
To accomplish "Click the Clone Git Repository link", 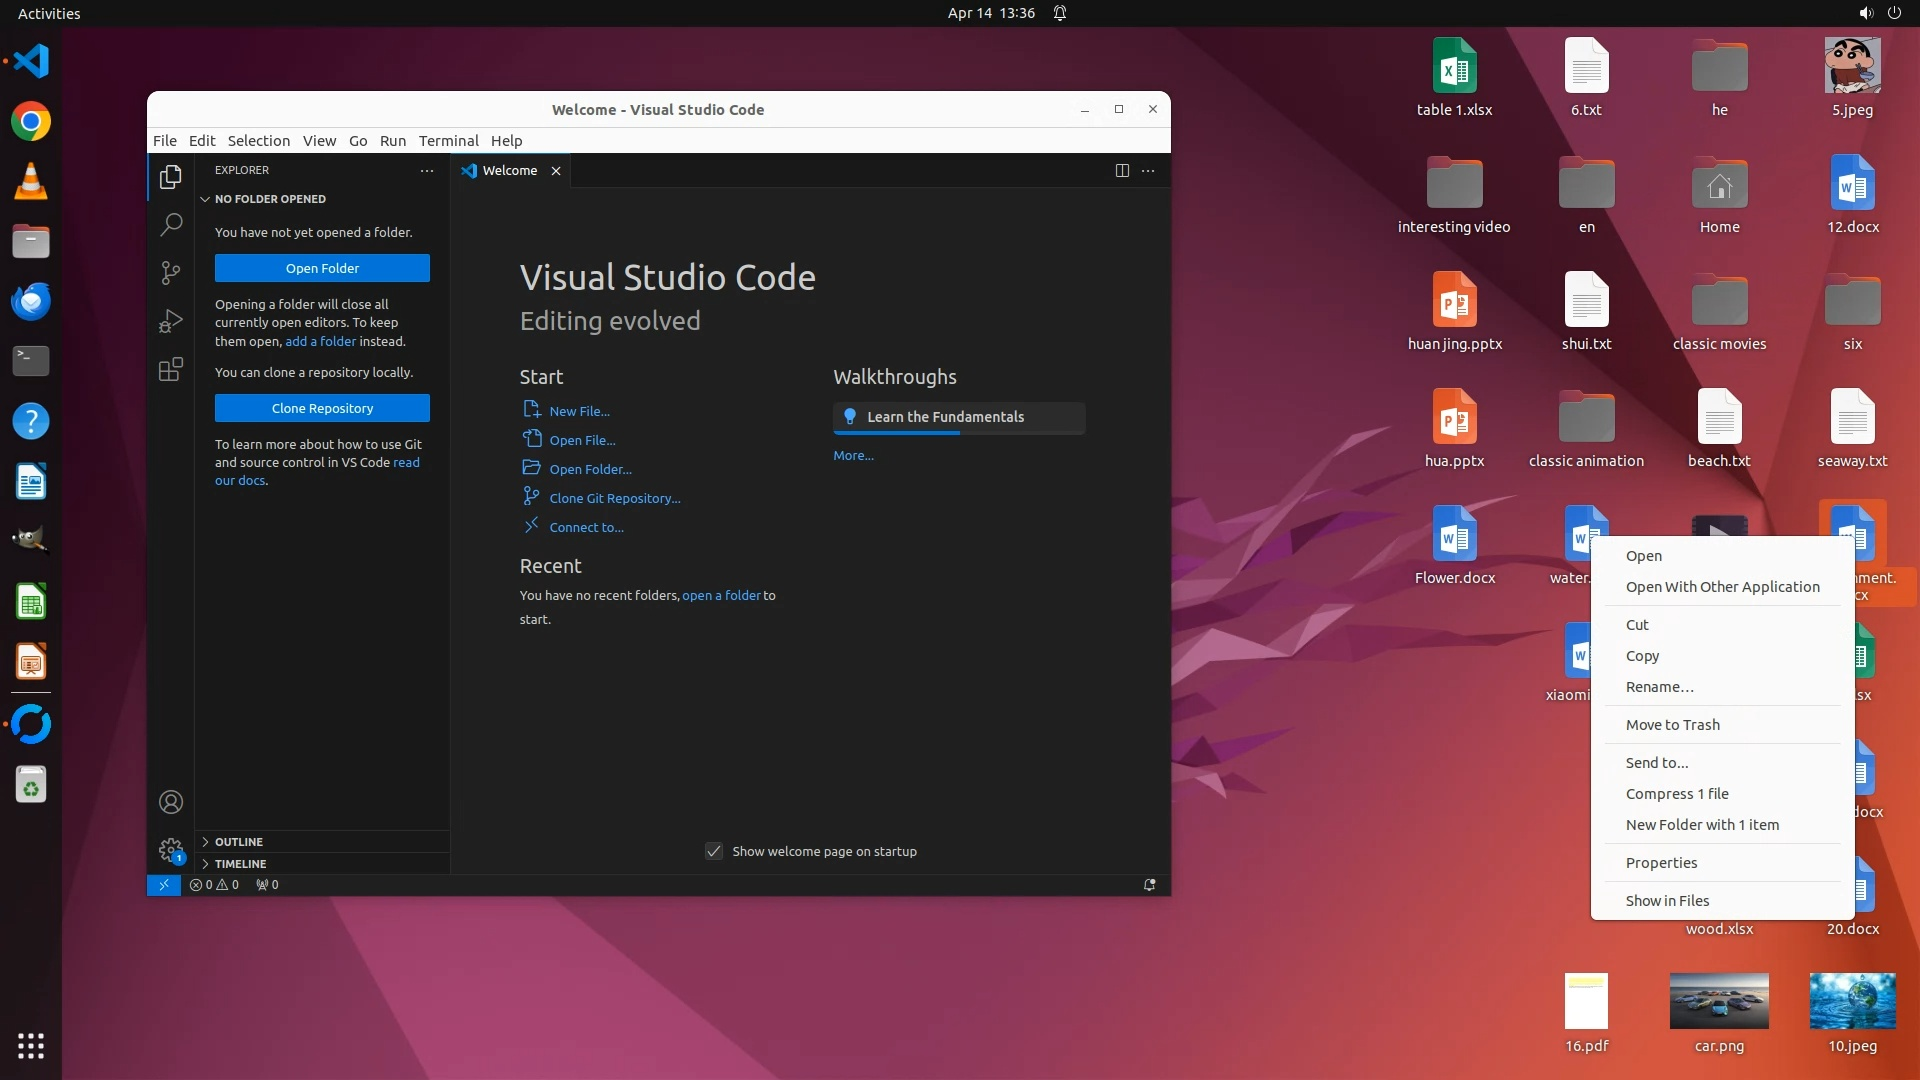I will [x=614, y=498].
